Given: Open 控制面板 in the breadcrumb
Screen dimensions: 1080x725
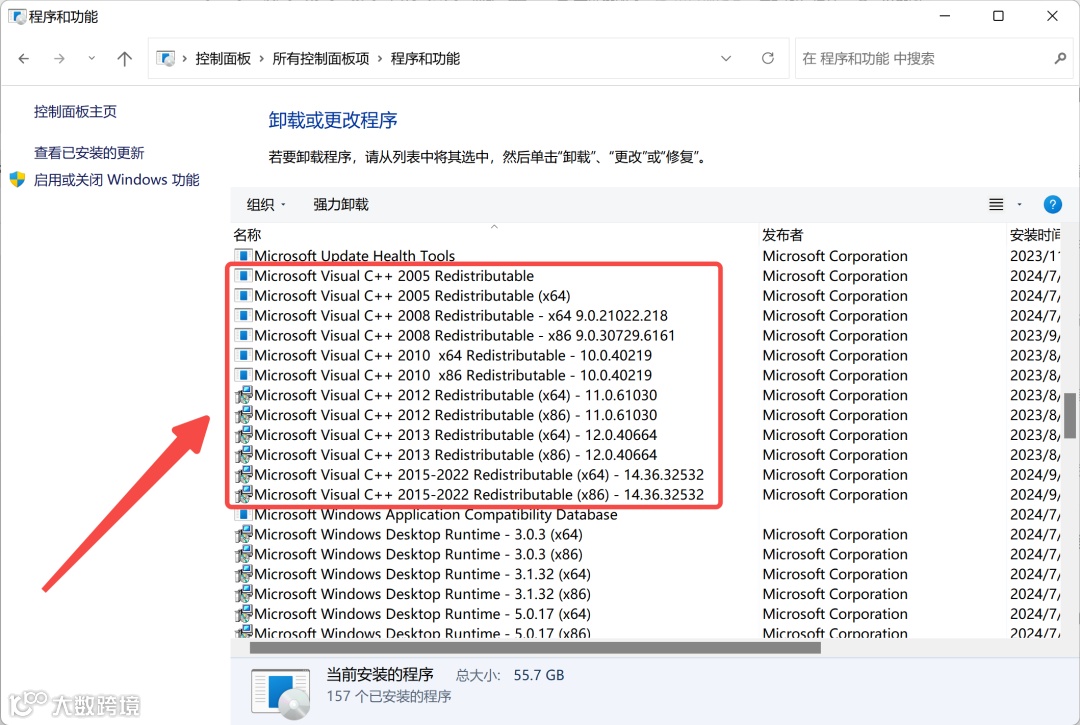Looking at the screenshot, I should (x=223, y=59).
